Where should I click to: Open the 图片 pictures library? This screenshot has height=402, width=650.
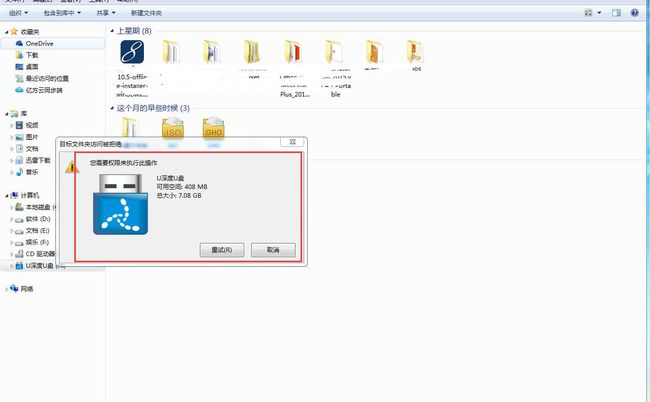coord(32,137)
